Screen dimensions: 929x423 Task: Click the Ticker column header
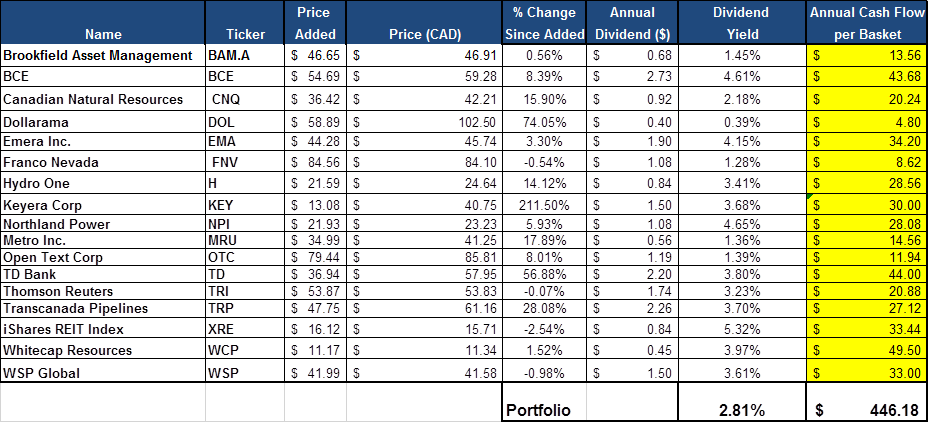click(245, 23)
